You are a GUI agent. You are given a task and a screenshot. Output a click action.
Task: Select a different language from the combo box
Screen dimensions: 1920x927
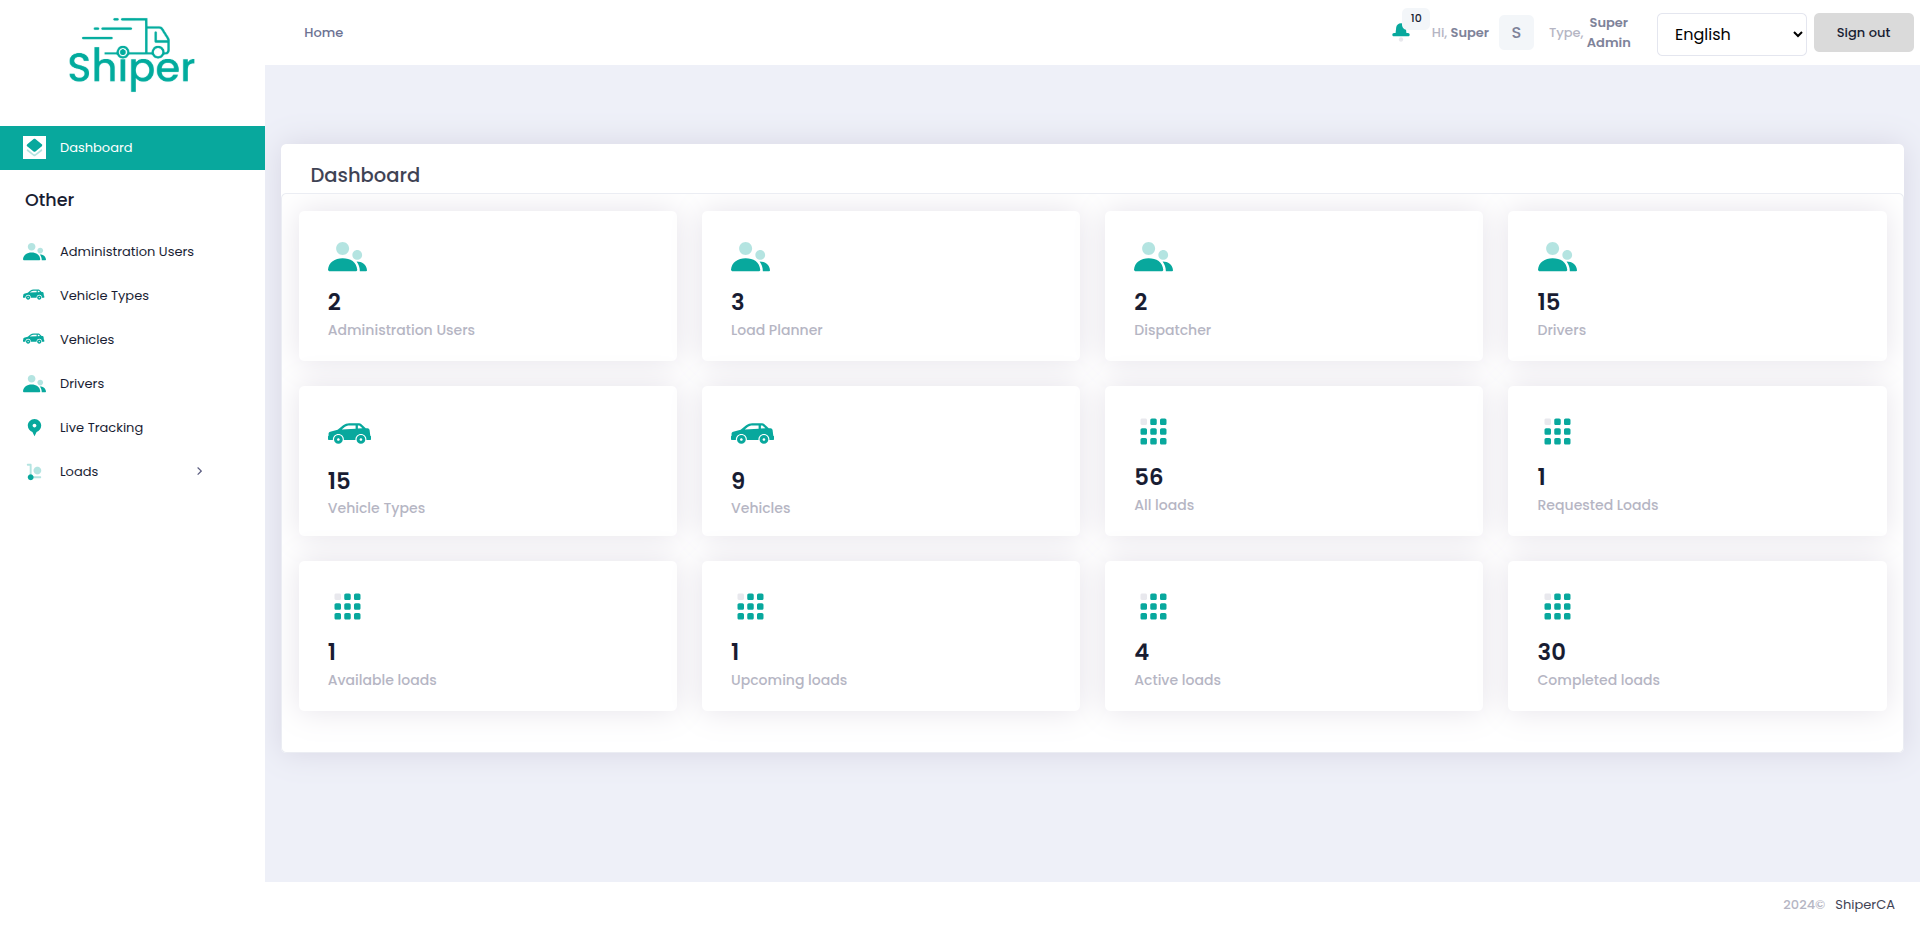[1731, 34]
